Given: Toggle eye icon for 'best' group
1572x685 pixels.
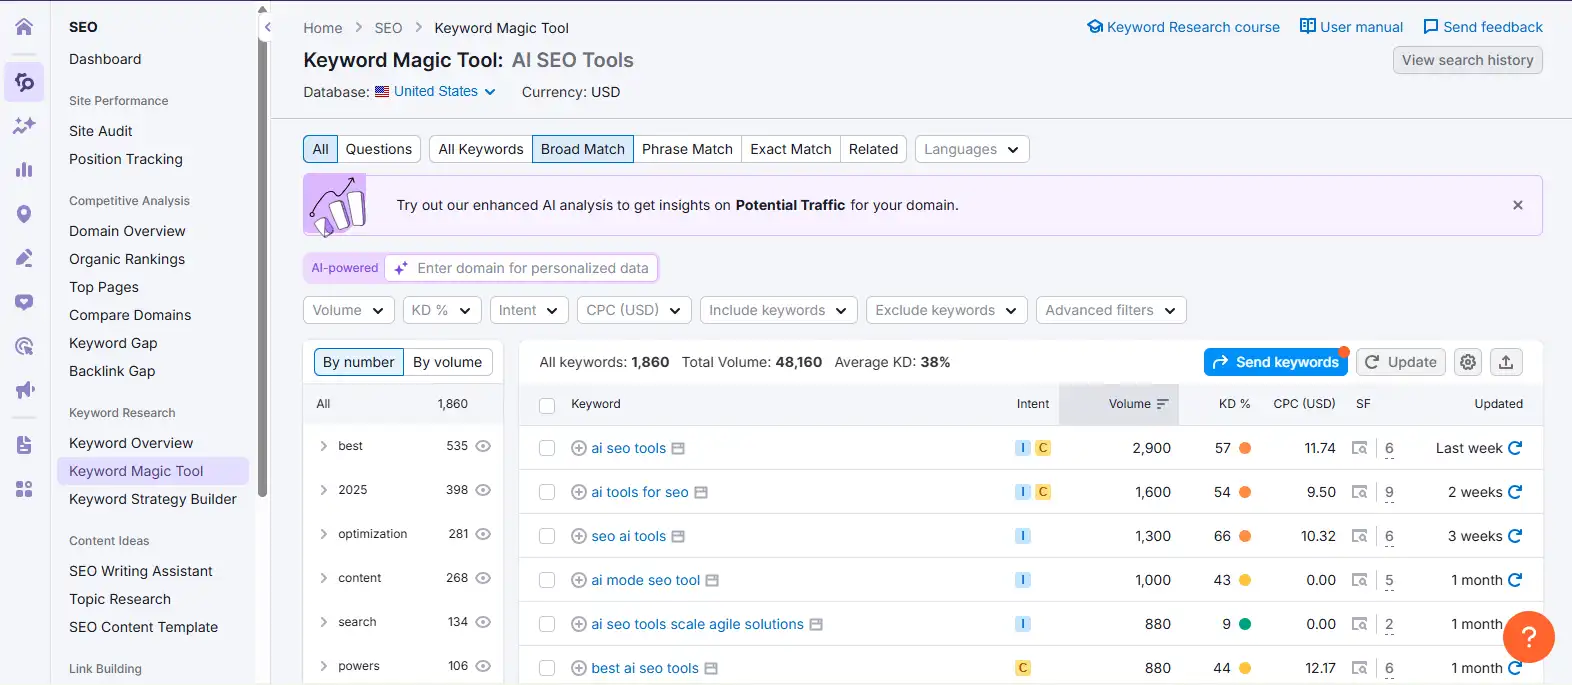Looking at the screenshot, I should [x=483, y=446].
